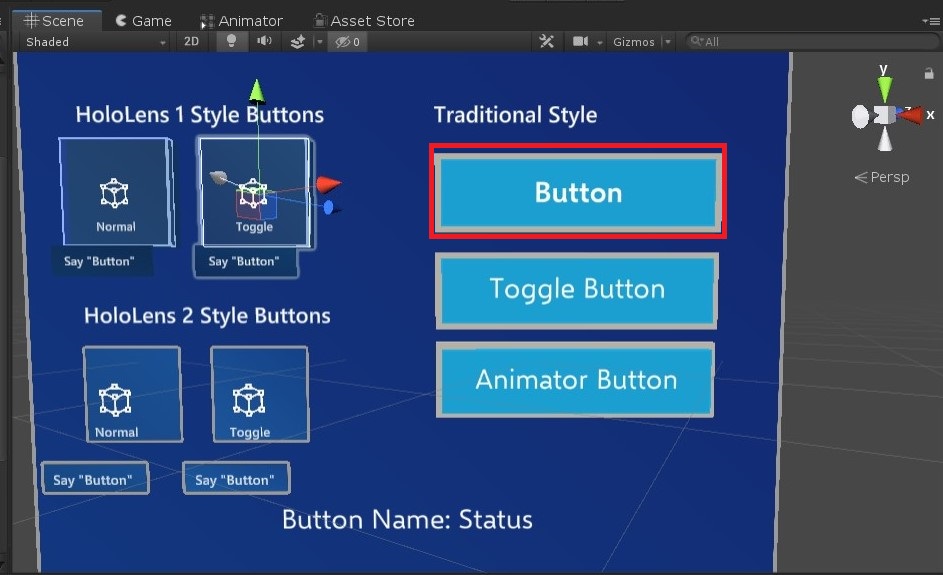Switch to the Asset Store tab
The width and height of the screenshot is (943, 575).
click(364, 21)
